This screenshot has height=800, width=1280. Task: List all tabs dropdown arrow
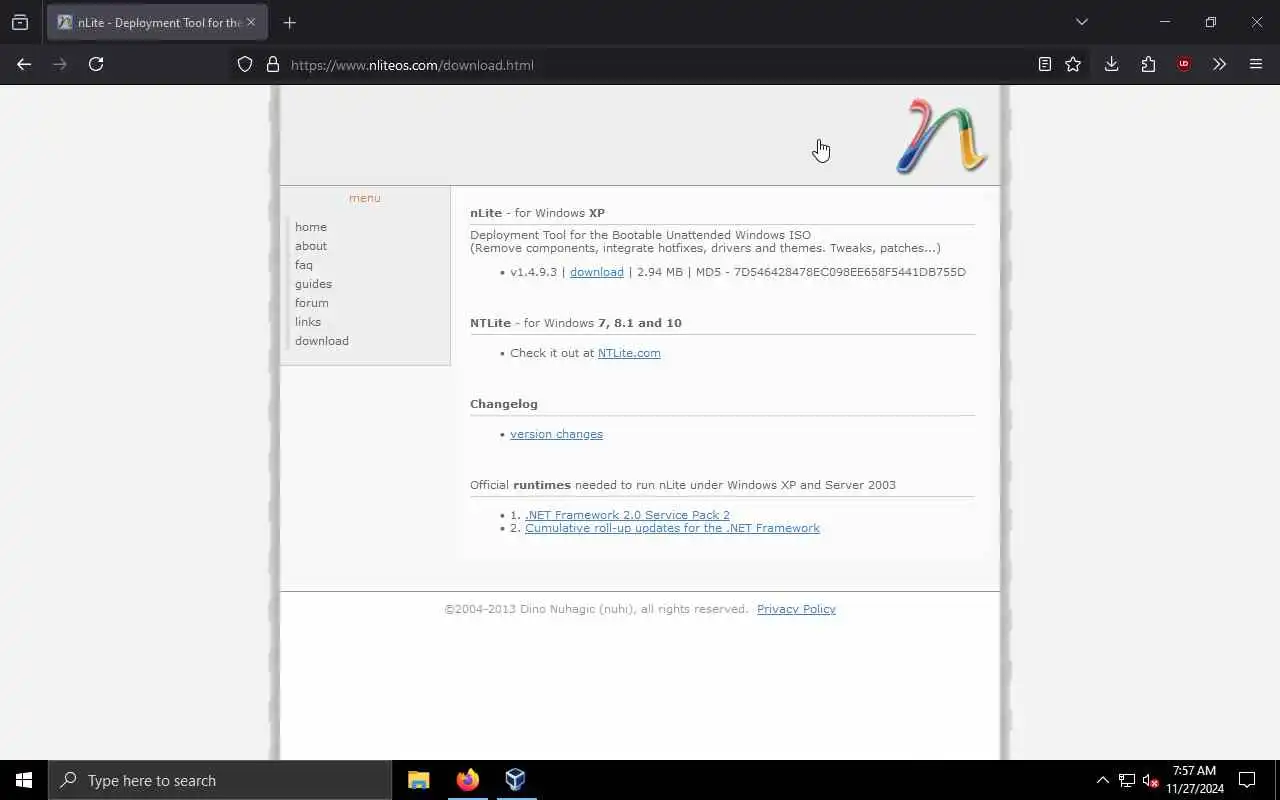(1082, 22)
